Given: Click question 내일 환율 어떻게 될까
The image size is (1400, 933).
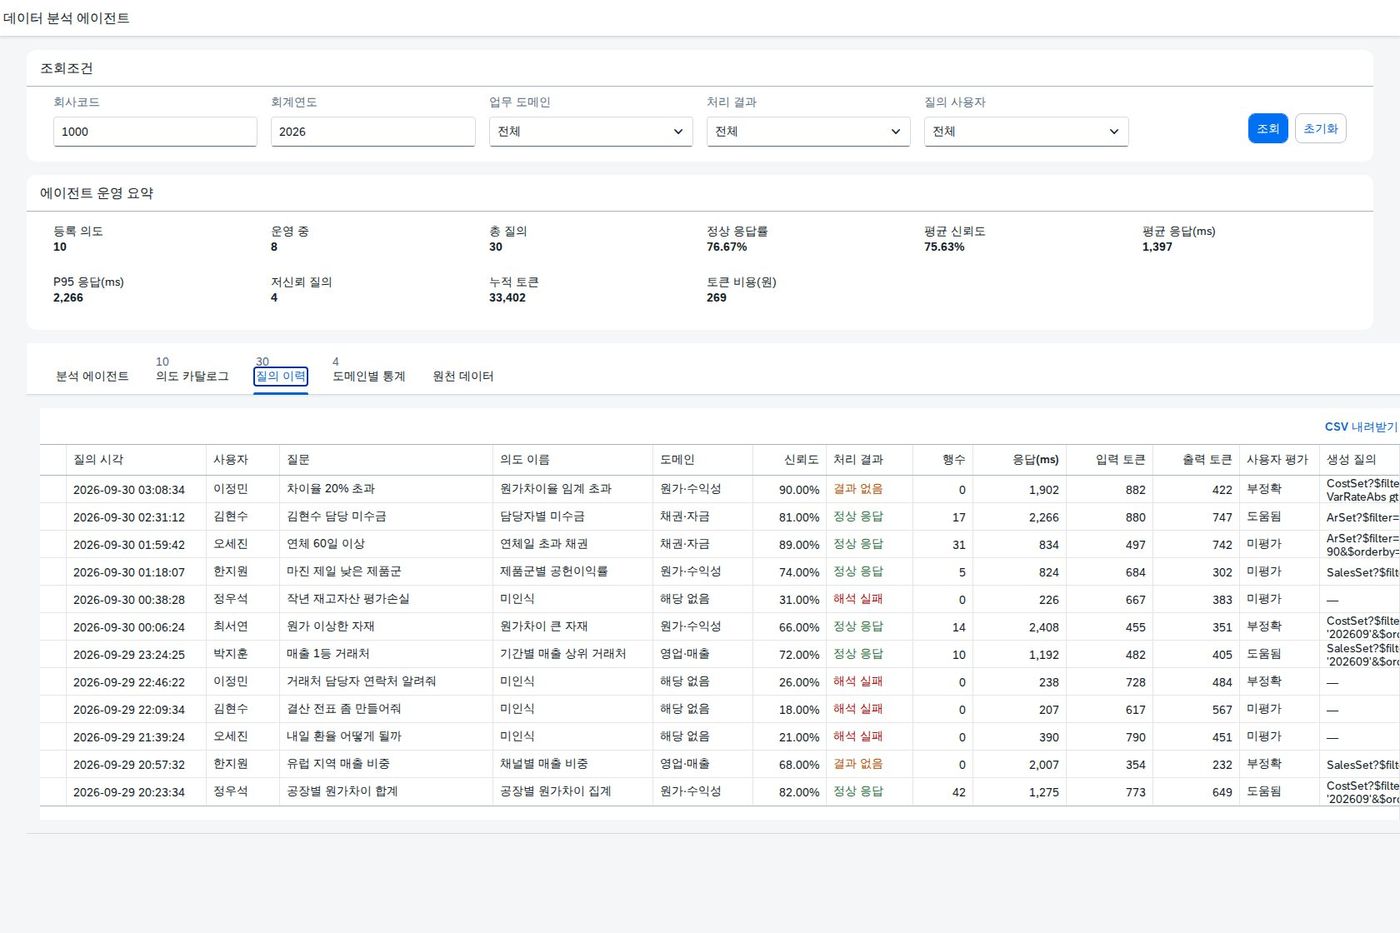Looking at the screenshot, I should 344,737.
